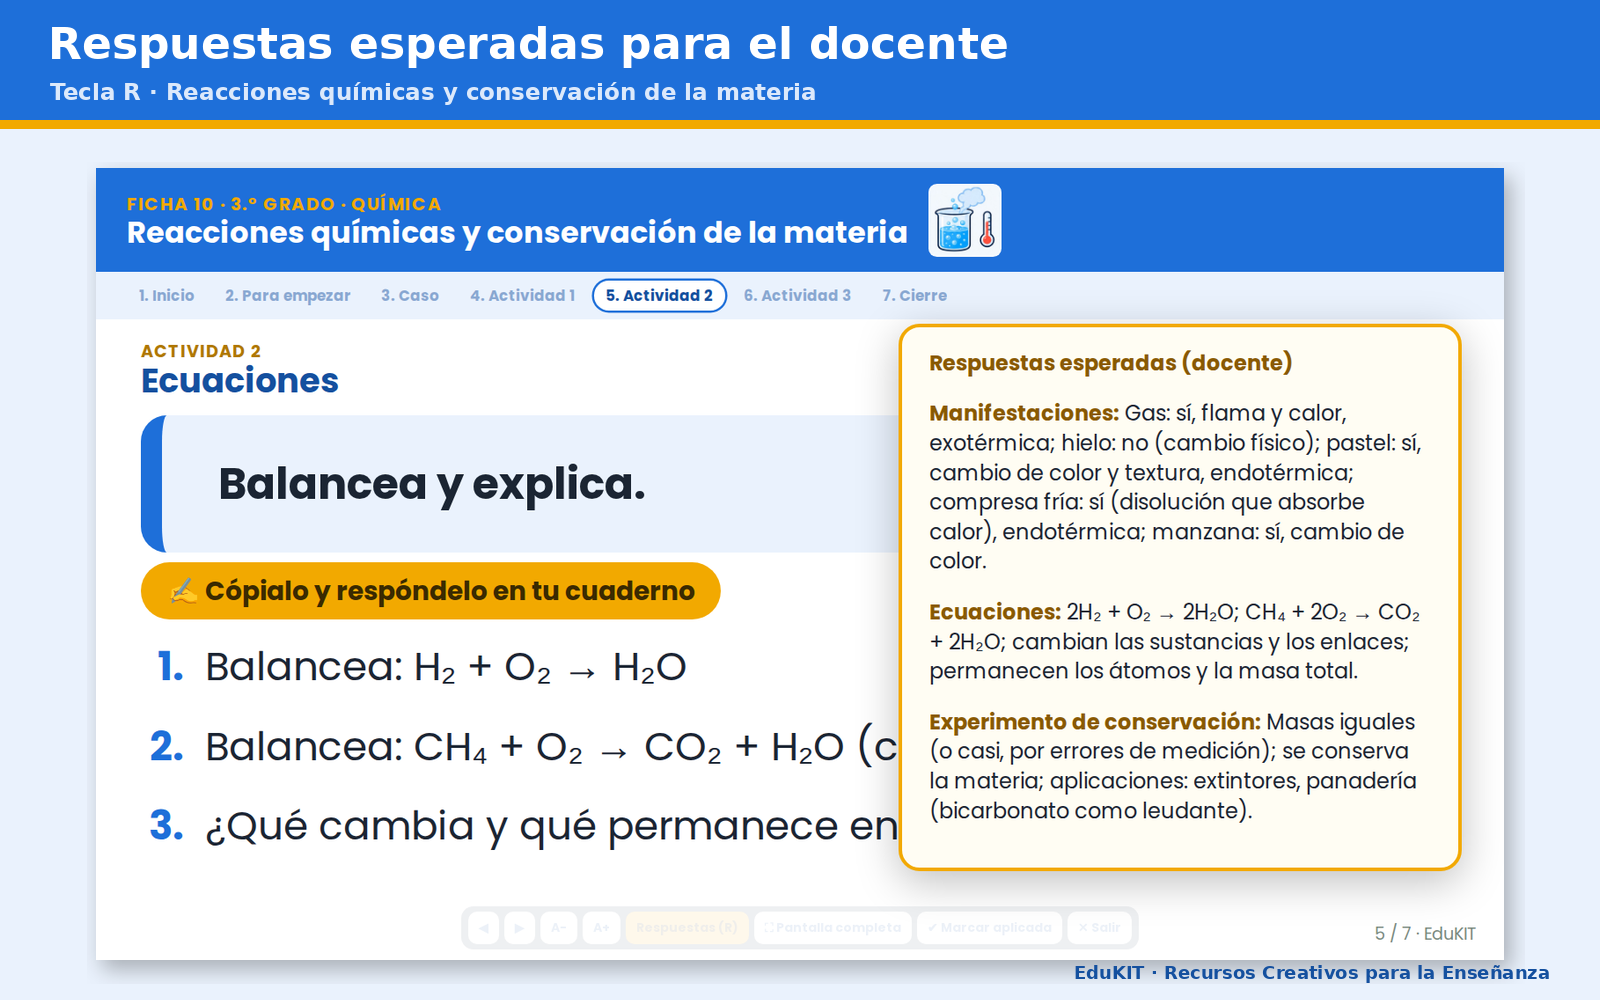Click the Salir exit button
This screenshot has width=1600, height=1000.
pyautogui.click(x=1099, y=928)
